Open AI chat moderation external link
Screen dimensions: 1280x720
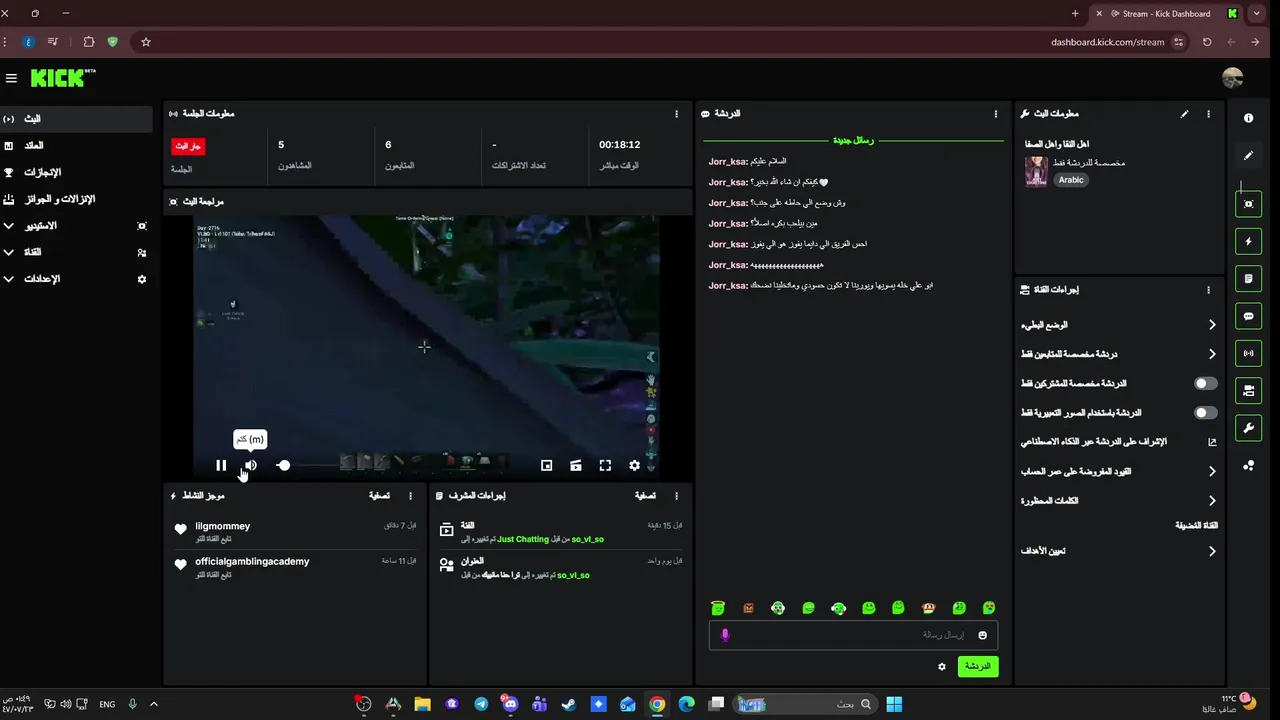point(1212,442)
